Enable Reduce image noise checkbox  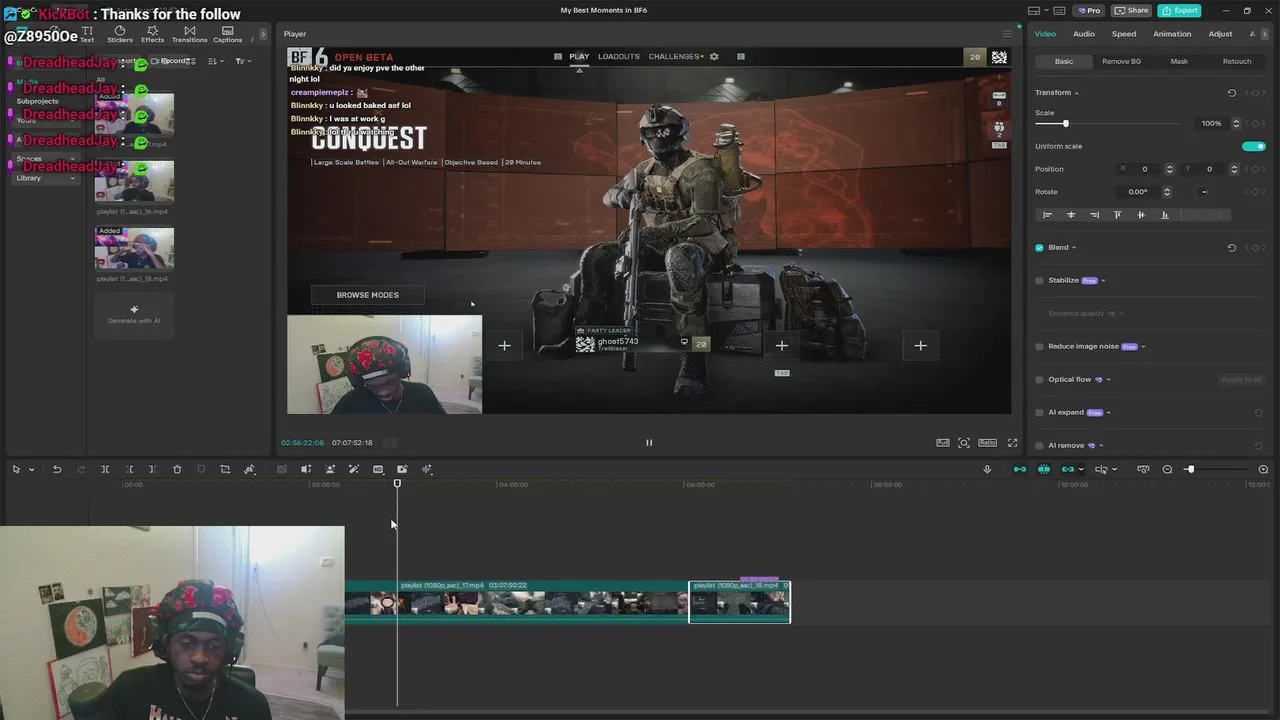(x=1040, y=347)
